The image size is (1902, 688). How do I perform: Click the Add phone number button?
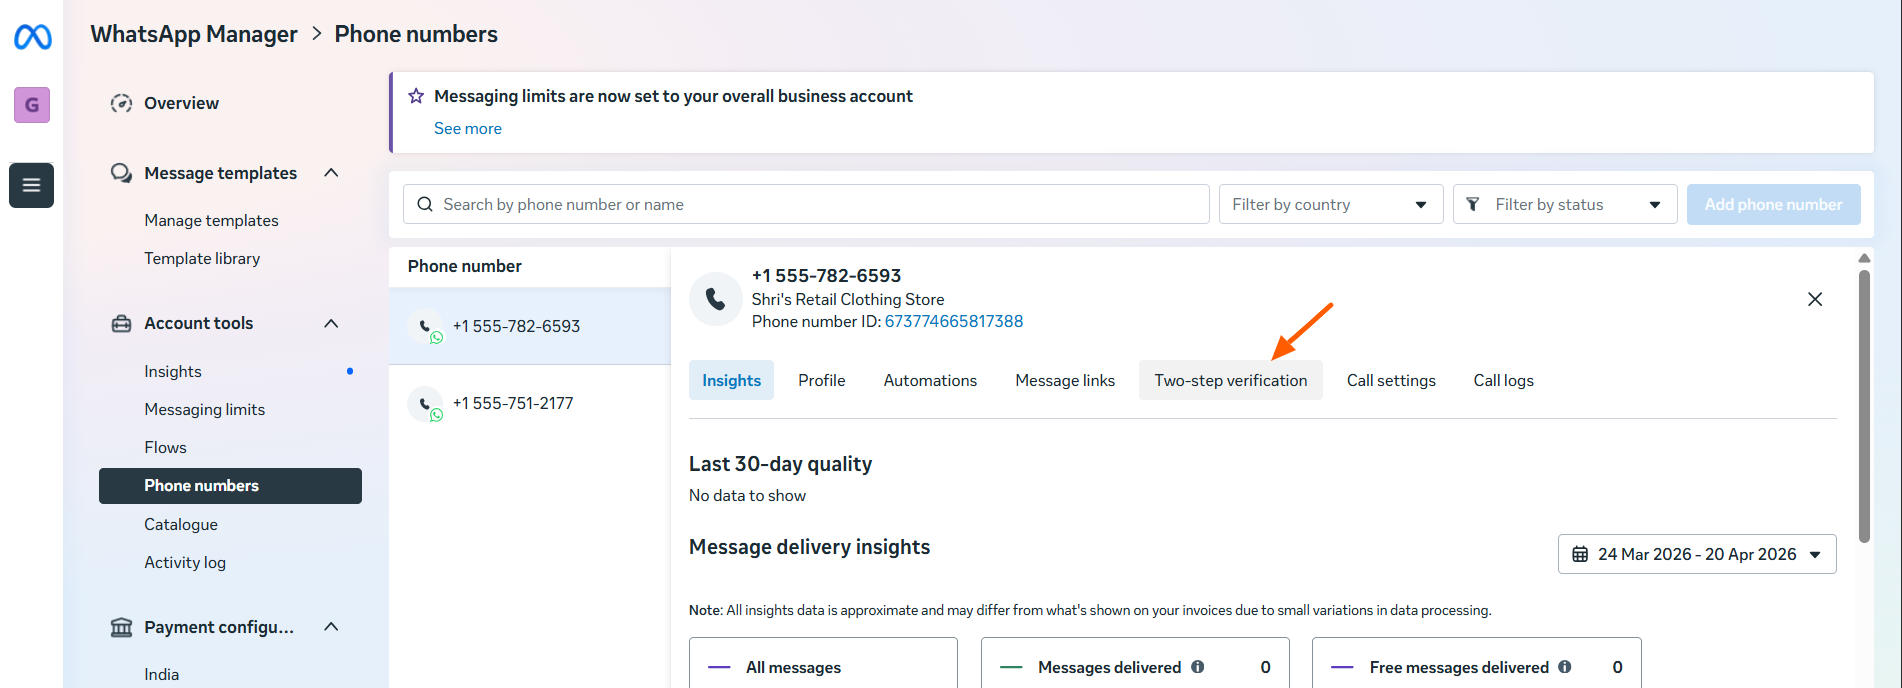click(x=1774, y=204)
